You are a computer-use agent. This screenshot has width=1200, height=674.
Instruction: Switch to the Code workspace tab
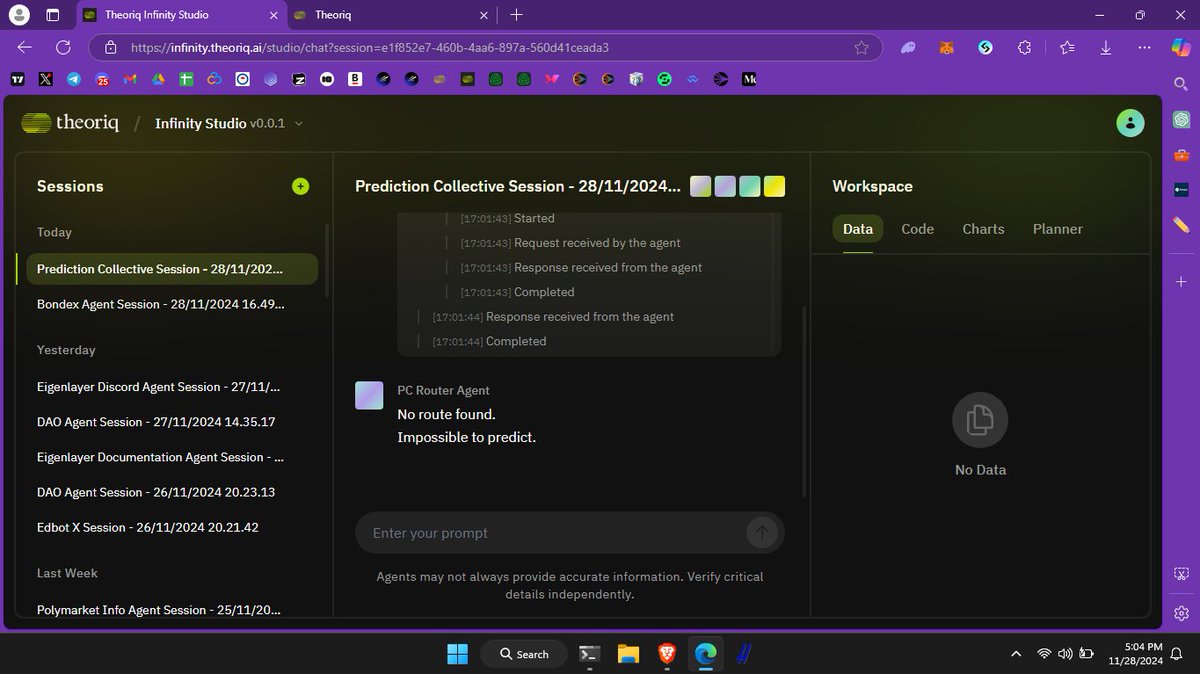tap(917, 229)
